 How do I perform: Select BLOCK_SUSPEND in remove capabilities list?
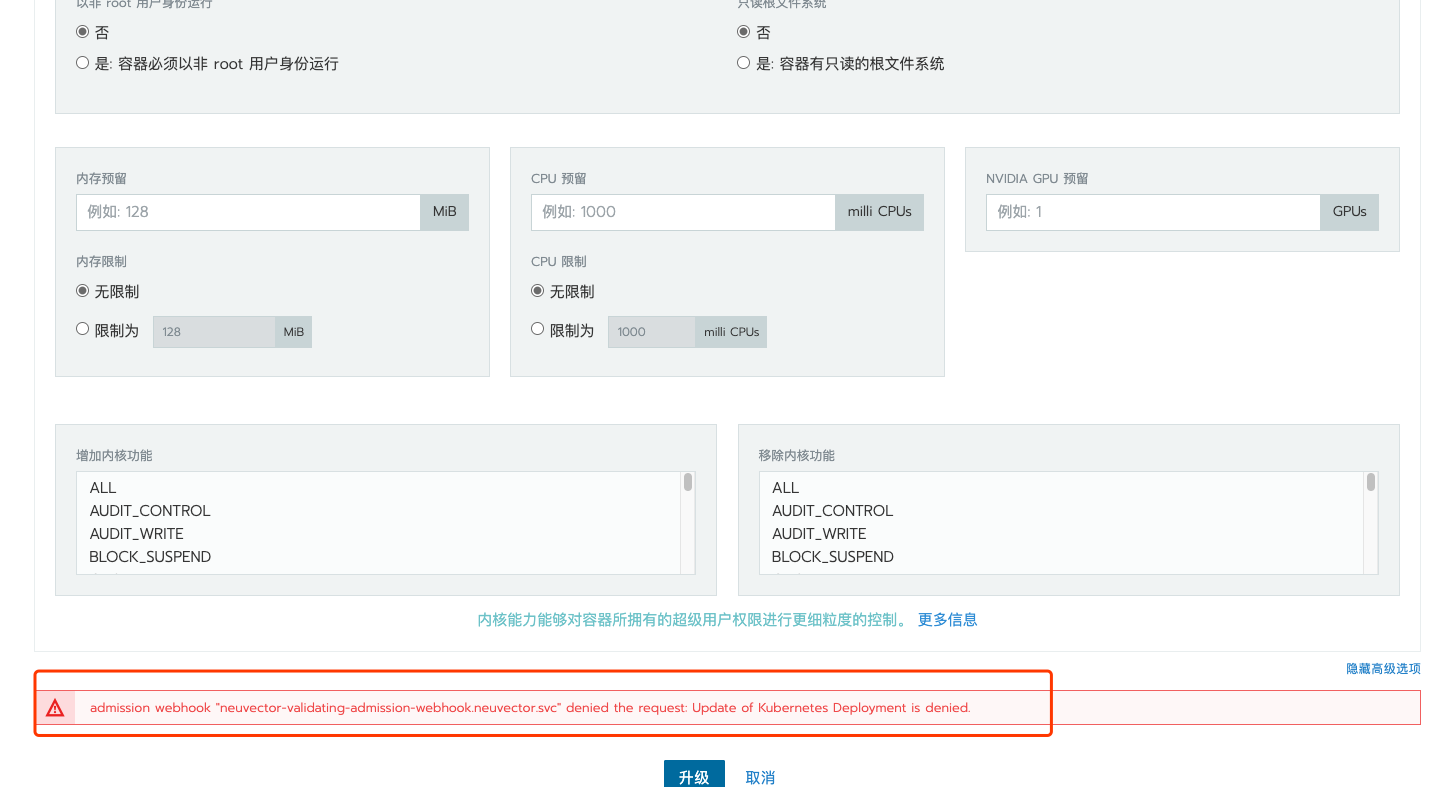(x=832, y=557)
